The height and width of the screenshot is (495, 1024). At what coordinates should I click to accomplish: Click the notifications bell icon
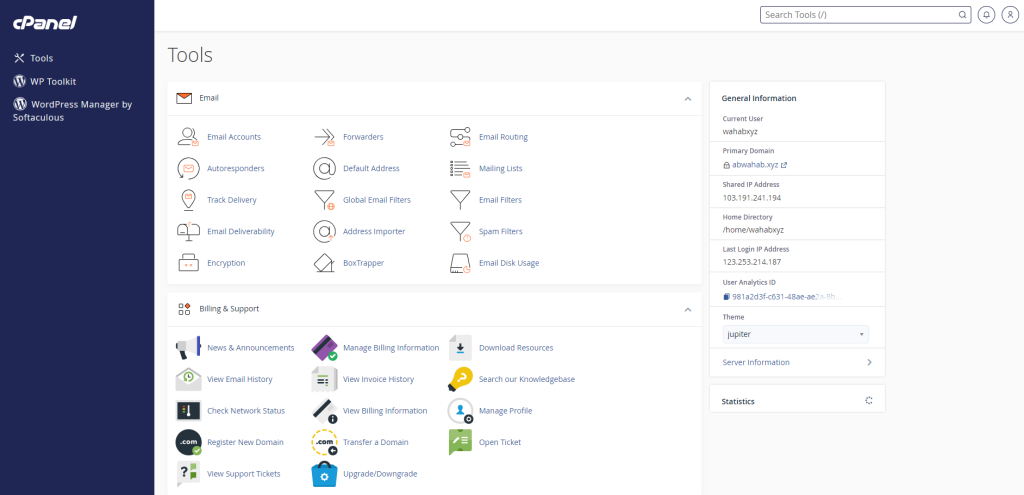(986, 15)
